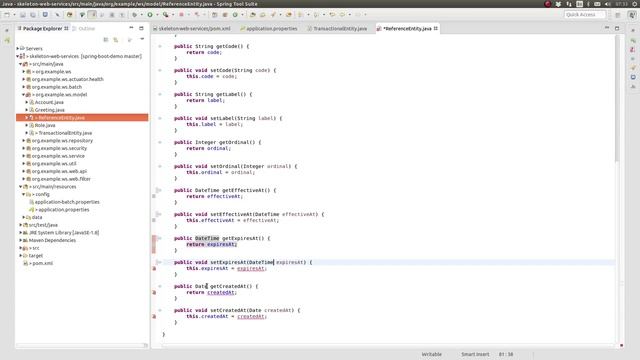The image size is (640, 360).
Task: Close the ReferenceEntity.java editor tab
Action: click(x=436, y=28)
